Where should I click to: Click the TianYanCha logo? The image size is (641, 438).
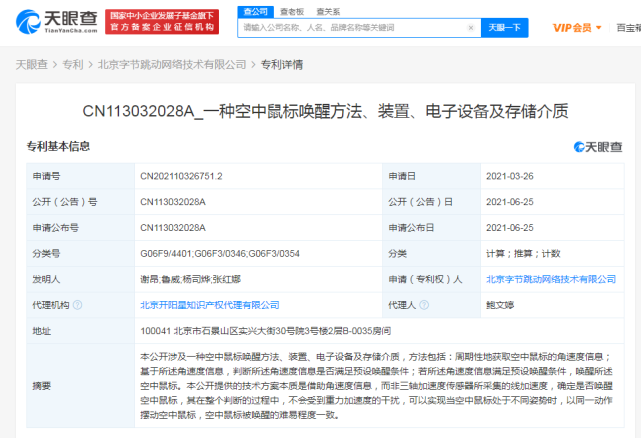pyautogui.click(x=56, y=21)
